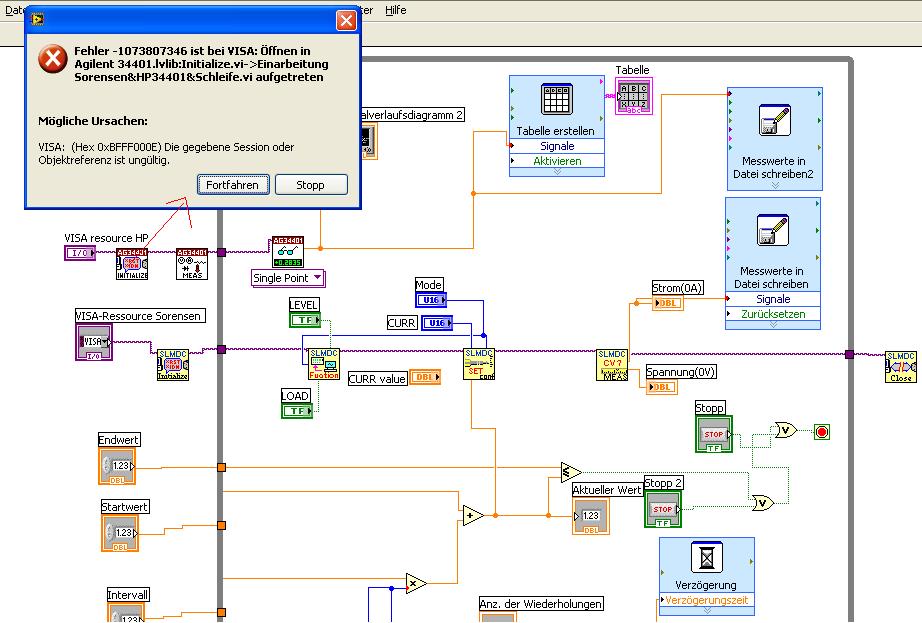This screenshot has width=922, height=623.
Task: Click the Tabelle erstellen Express VI icon
Action: pyautogui.click(x=556, y=99)
